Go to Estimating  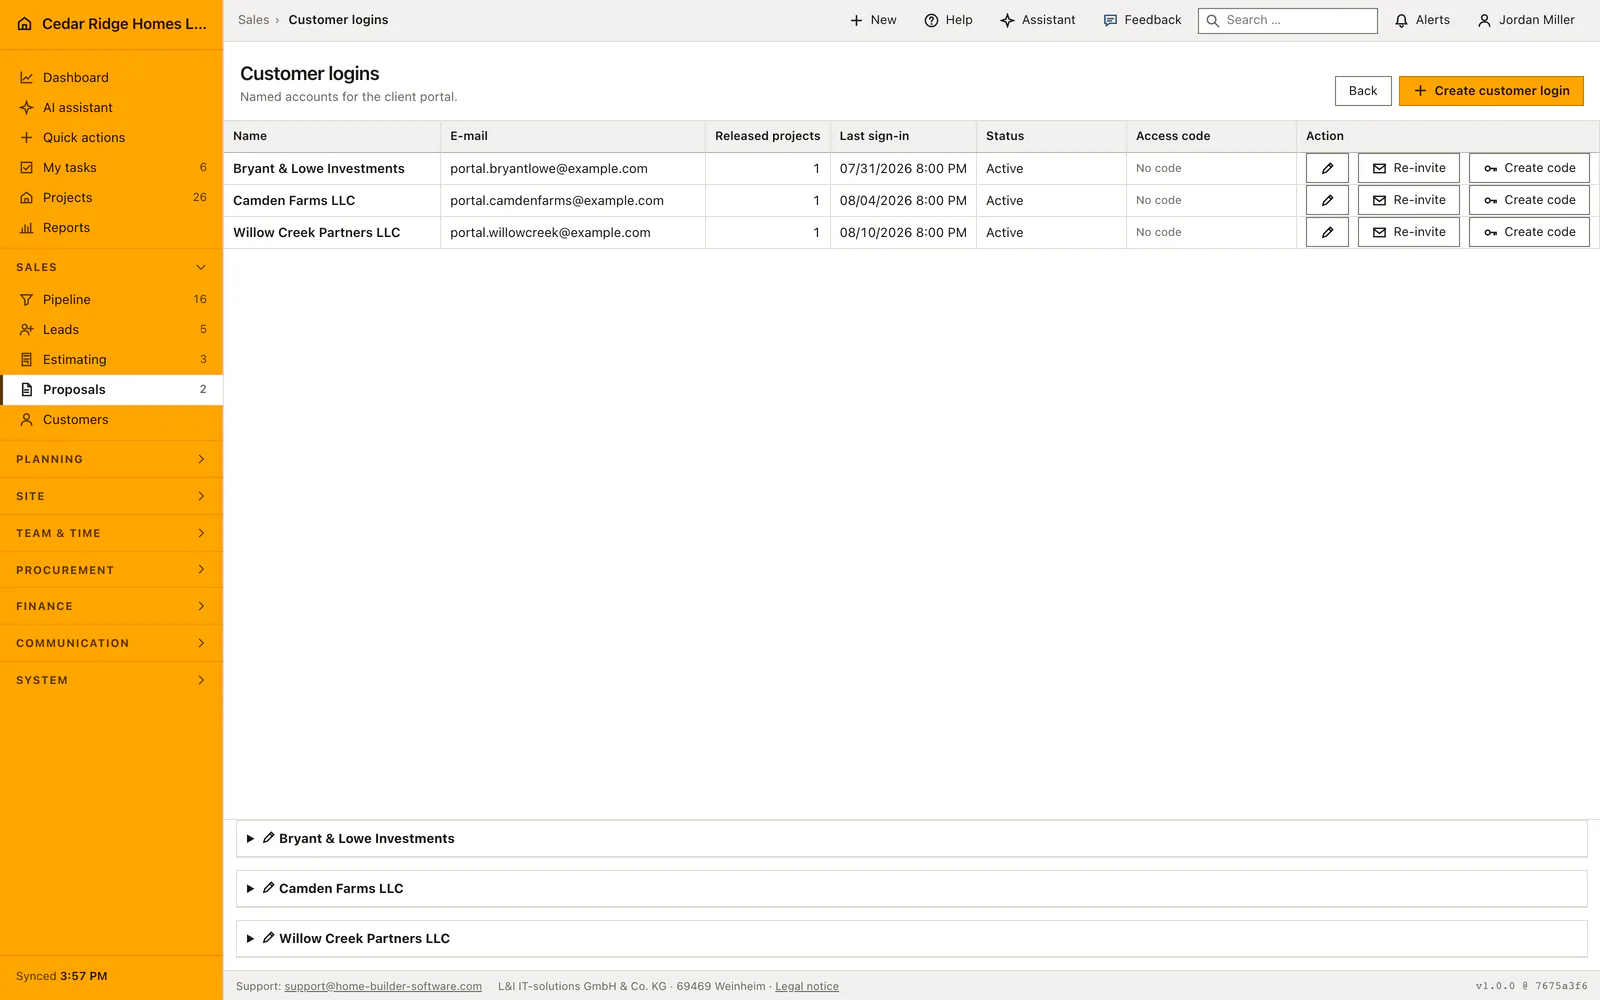111,359
